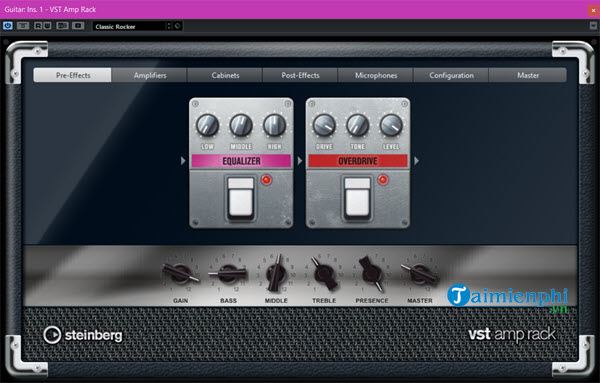Click the arrow between Equalizer and Overdrive
Screen dimensions: 600x383
(300, 161)
